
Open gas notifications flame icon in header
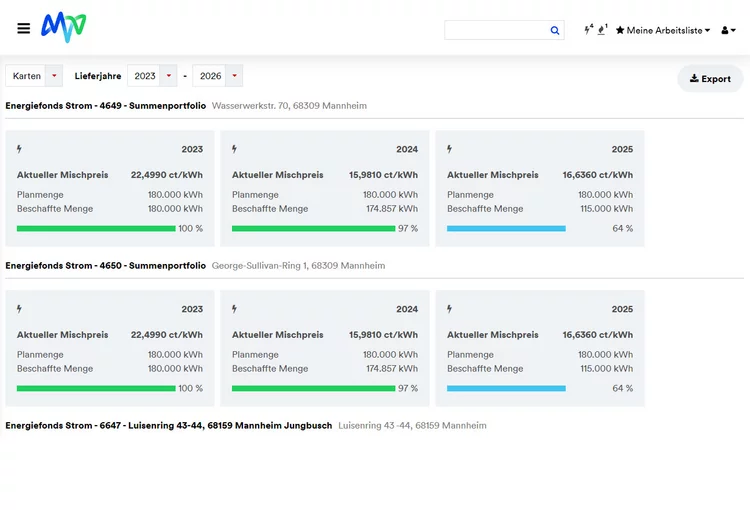(x=603, y=30)
